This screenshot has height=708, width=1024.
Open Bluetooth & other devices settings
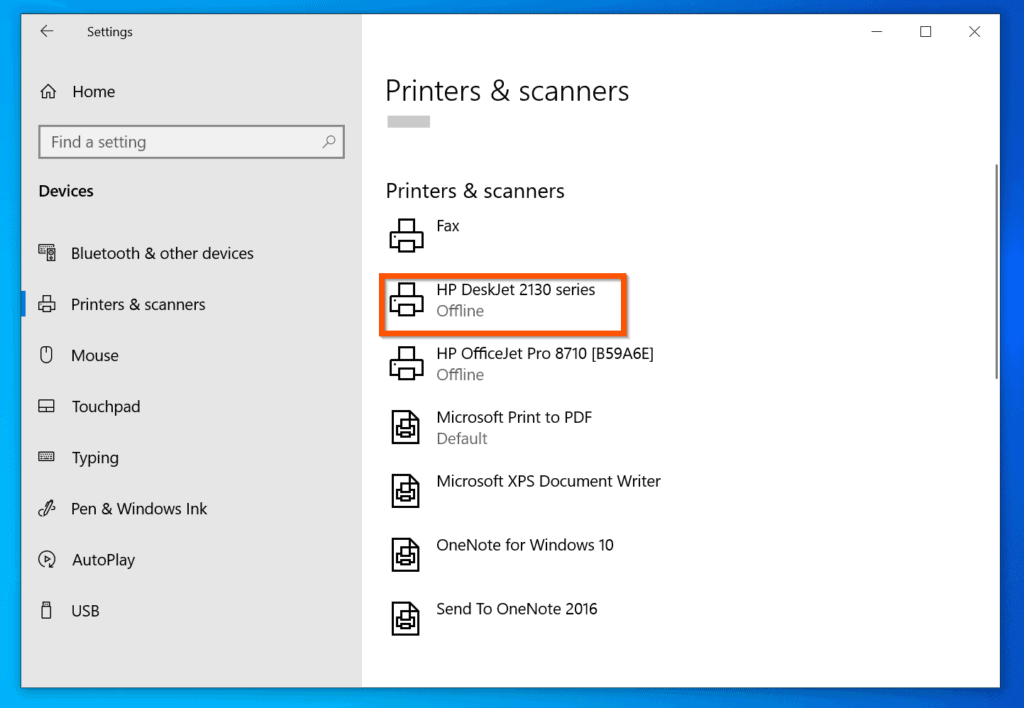tap(191, 253)
